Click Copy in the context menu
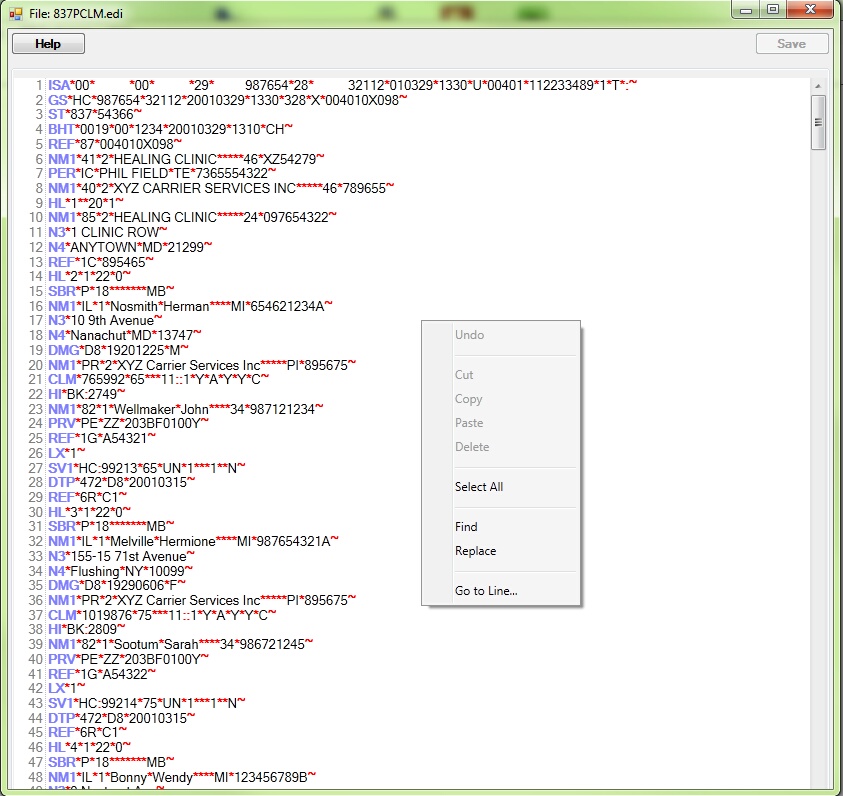Image resolution: width=843 pixels, height=796 pixels. [462, 399]
